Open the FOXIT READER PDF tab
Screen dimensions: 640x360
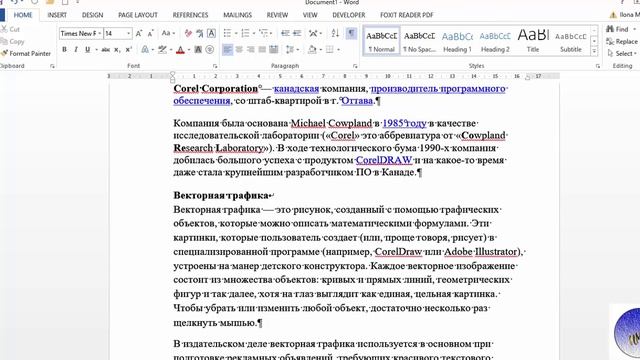pyautogui.click(x=407, y=15)
